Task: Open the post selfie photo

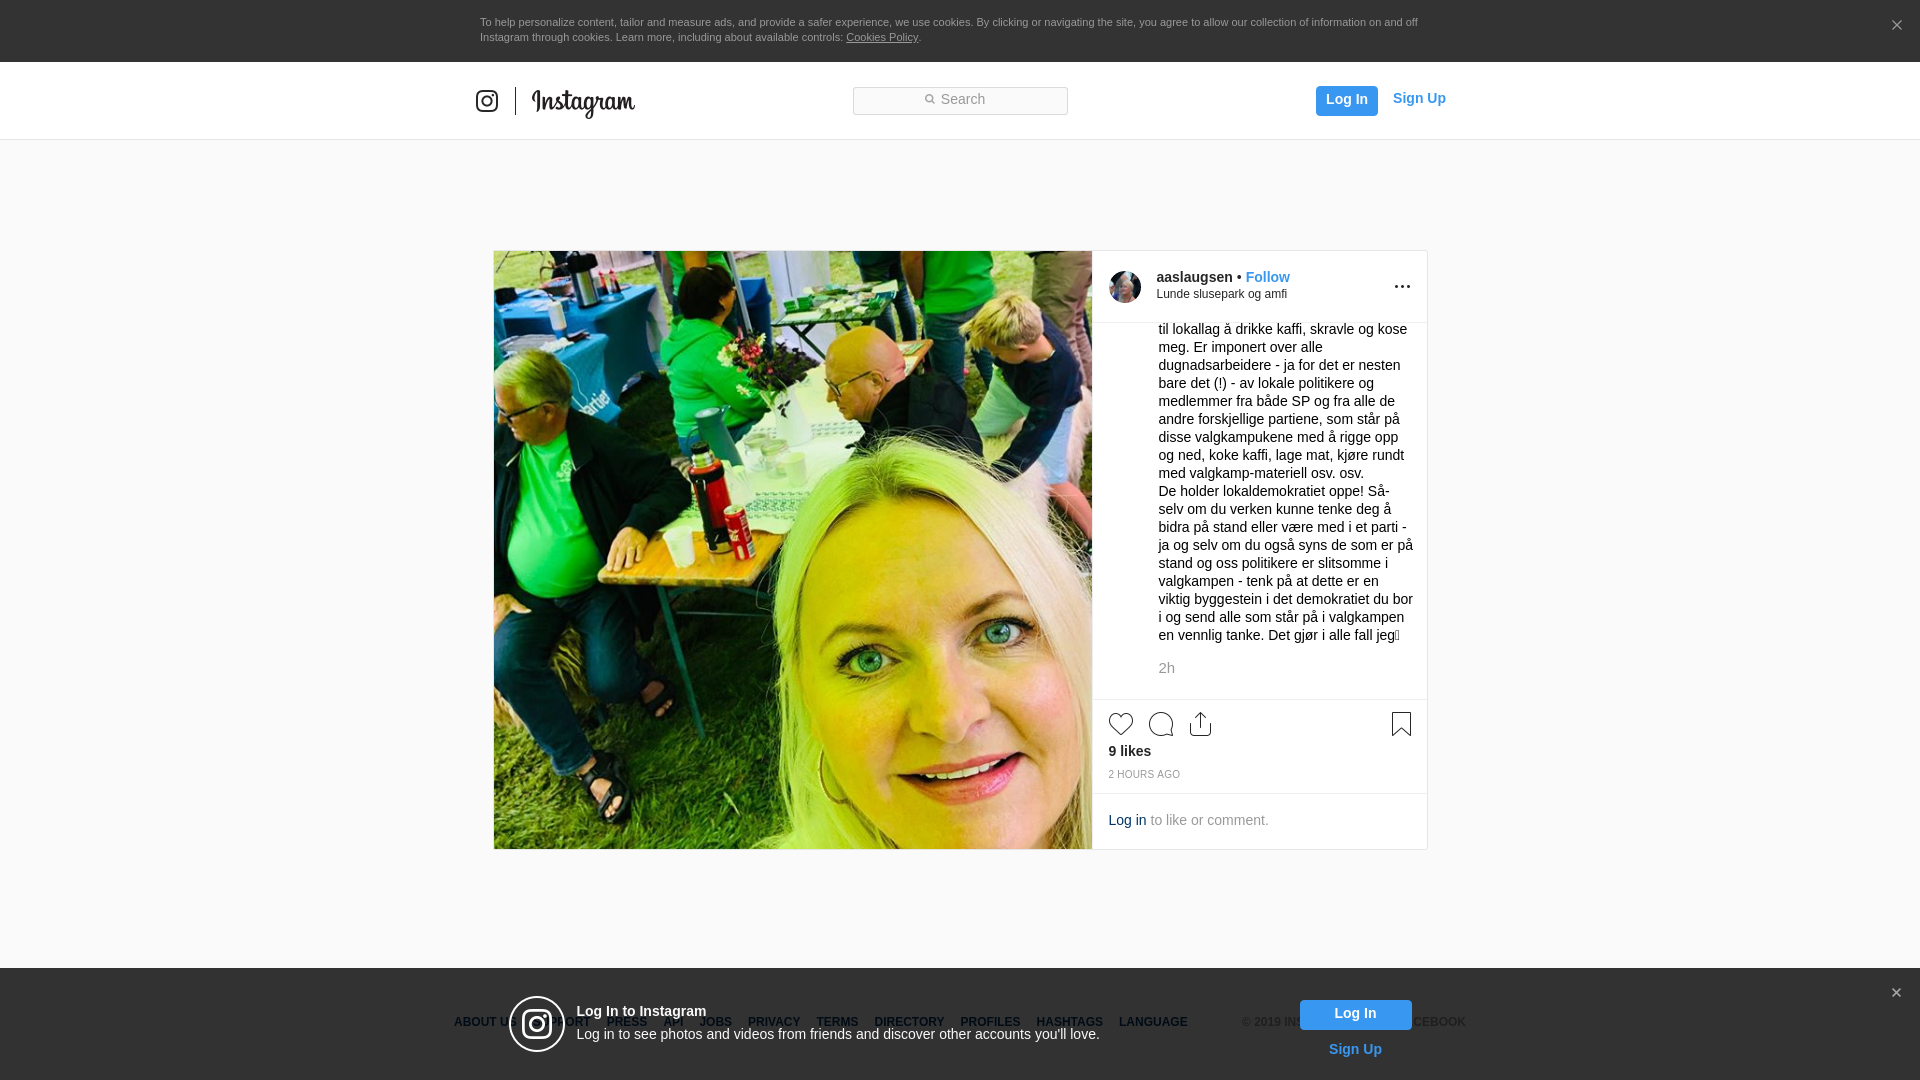Action: [x=792, y=550]
